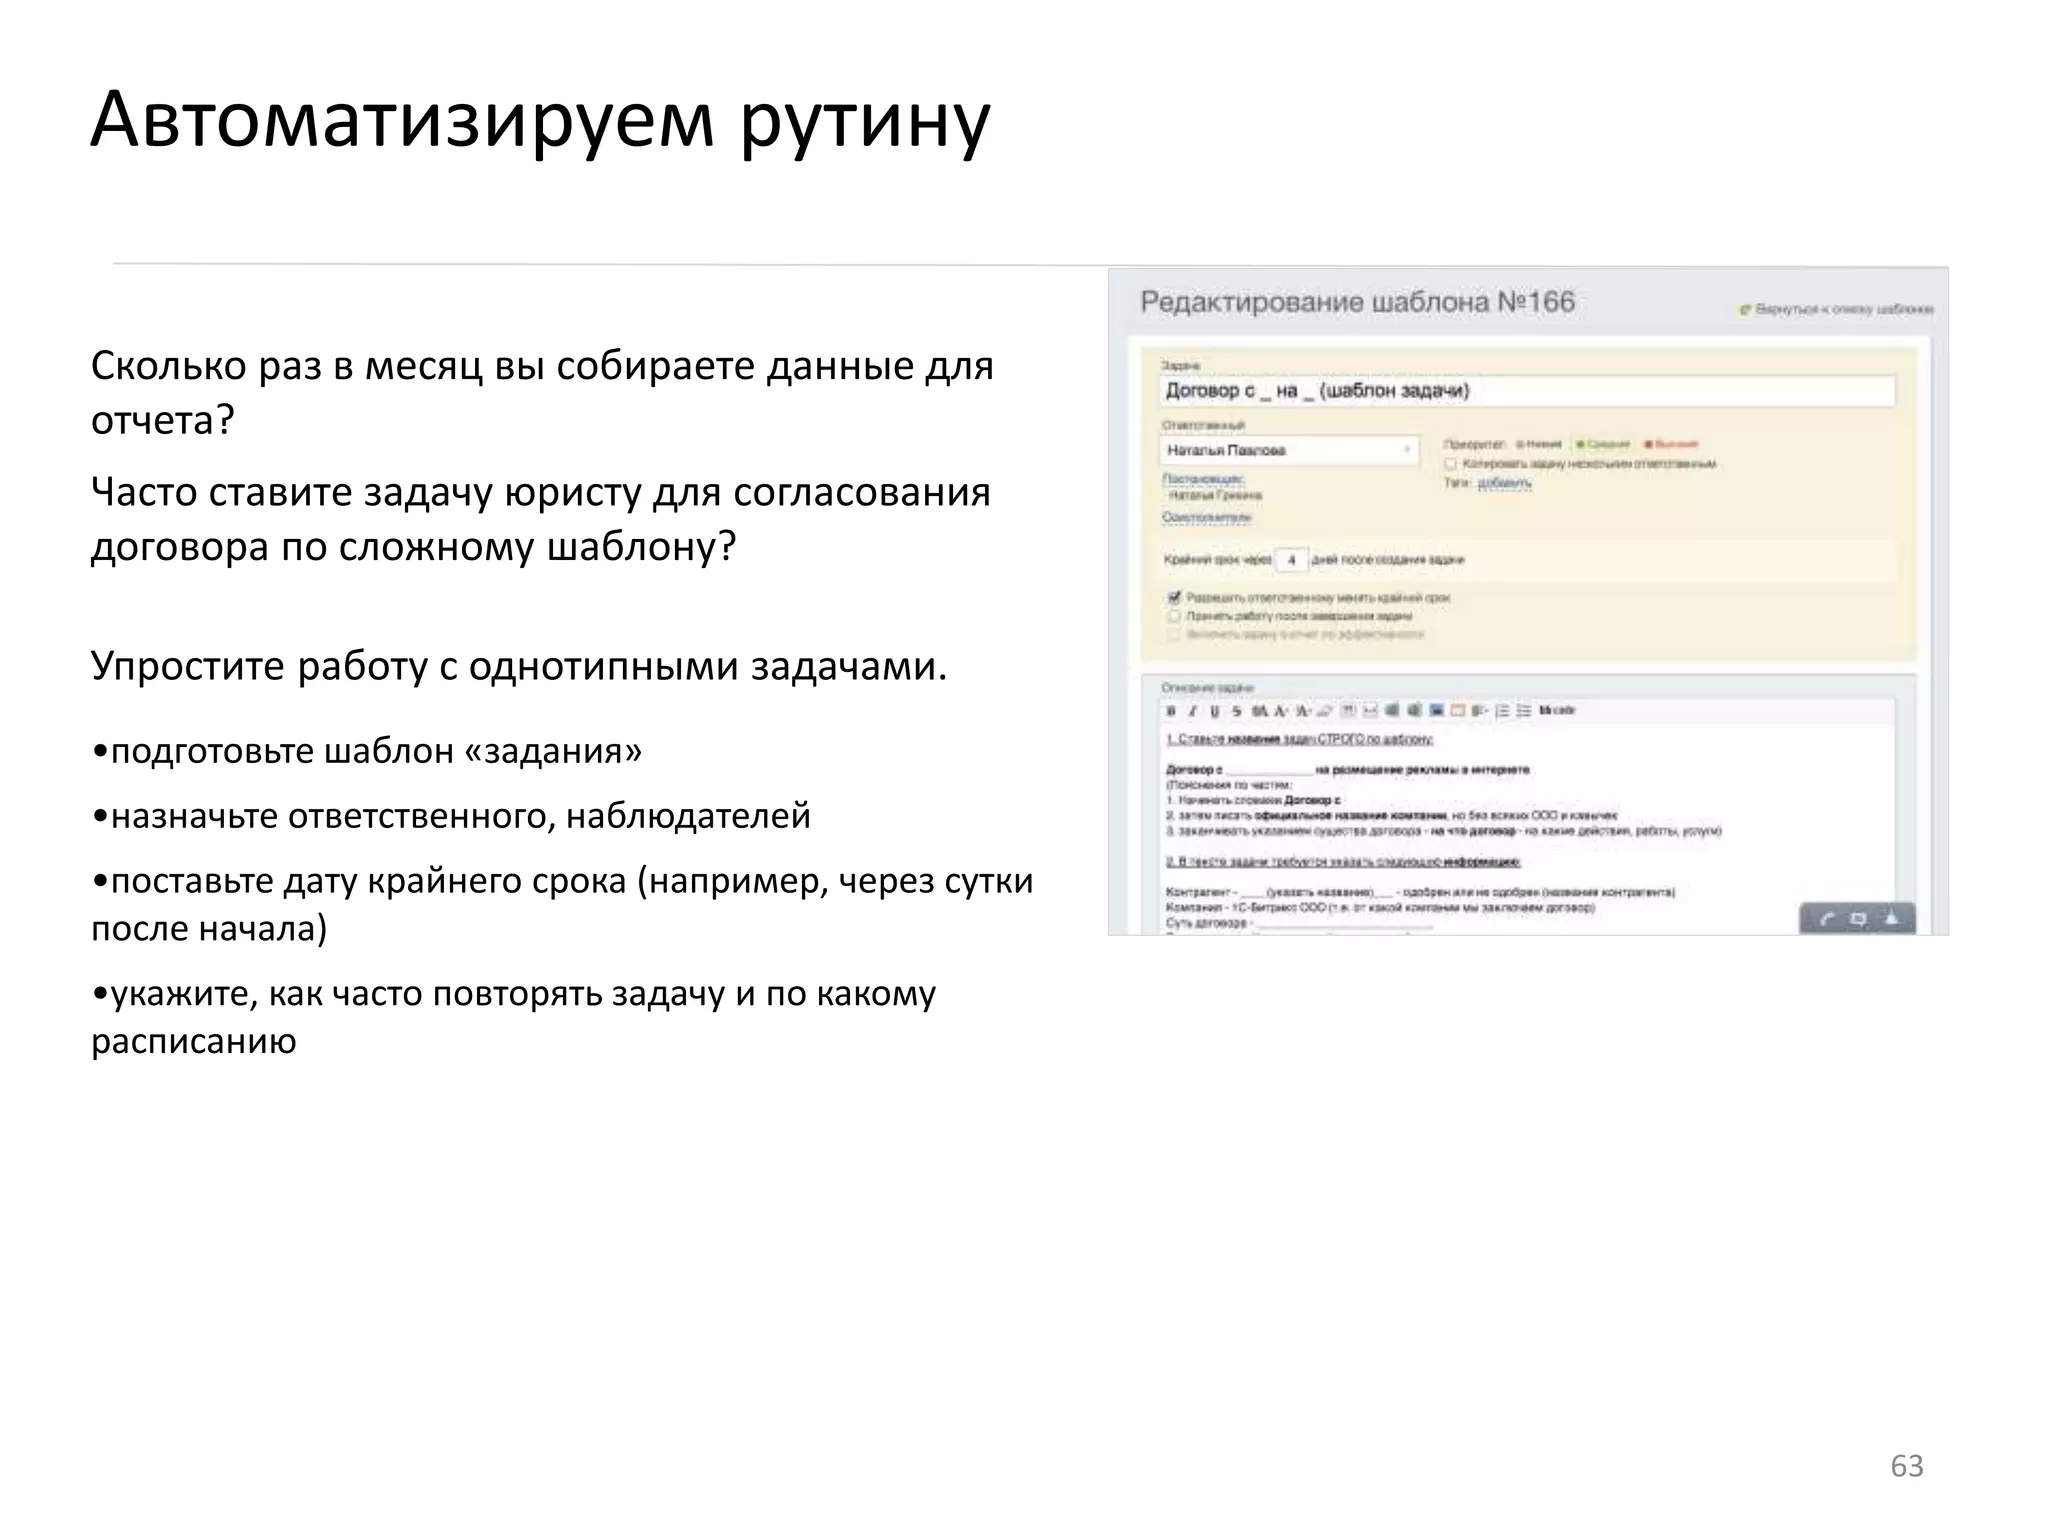Apply italic formatting in description editor
The width and height of the screenshot is (2048, 1536).
(1193, 711)
